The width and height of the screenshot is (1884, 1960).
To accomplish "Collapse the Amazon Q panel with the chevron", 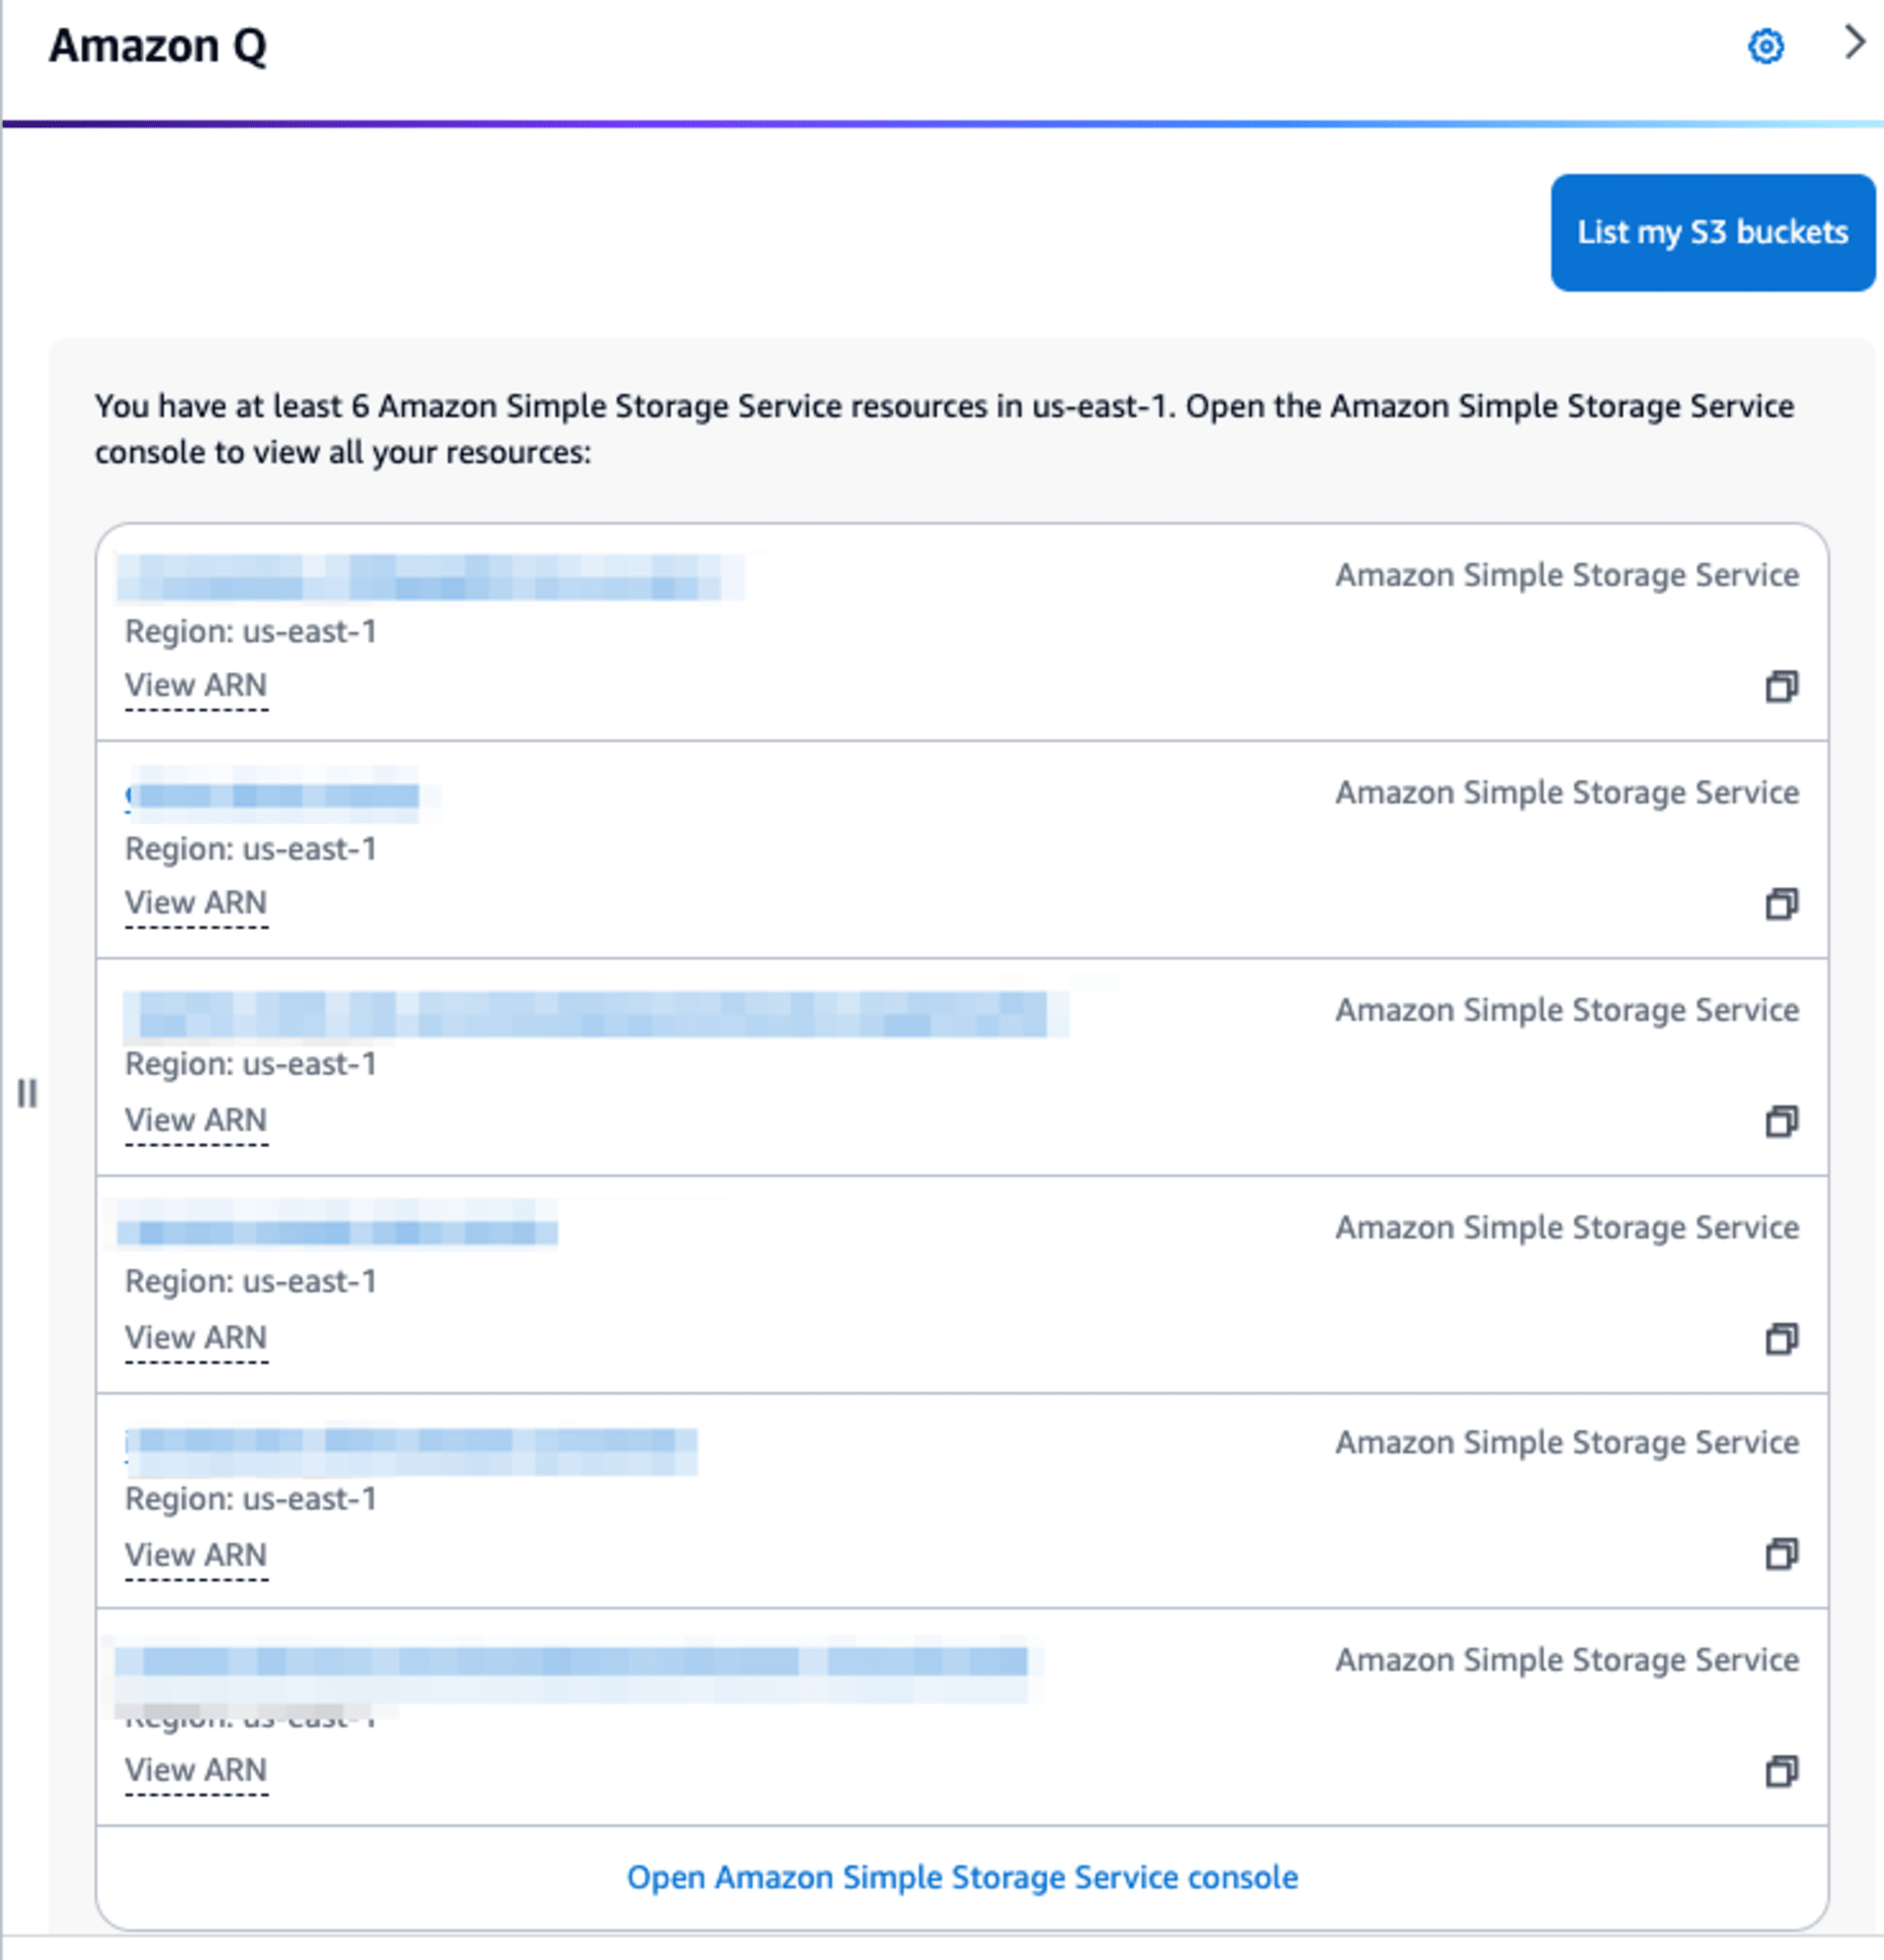I will pyautogui.click(x=1854, y=42).
